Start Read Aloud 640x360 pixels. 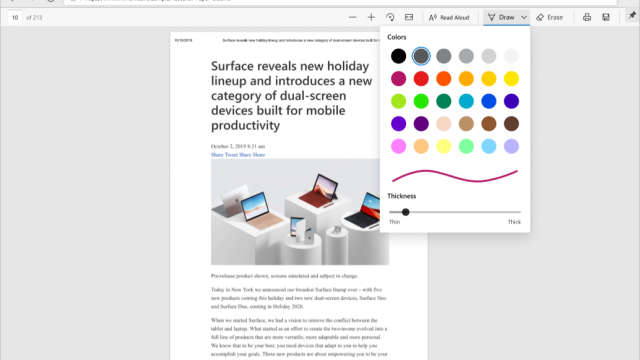[449, 18]
